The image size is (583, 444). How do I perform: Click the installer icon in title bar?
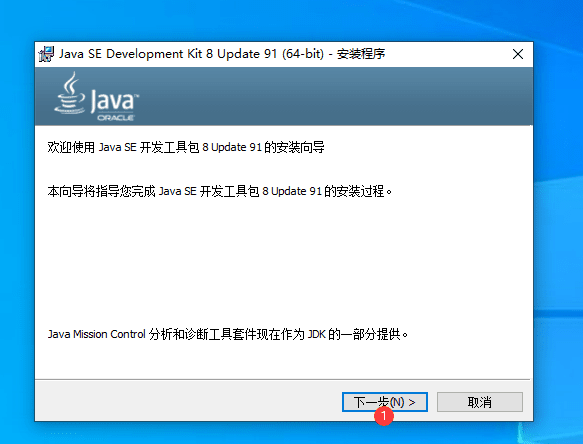(x=46, y=54)
